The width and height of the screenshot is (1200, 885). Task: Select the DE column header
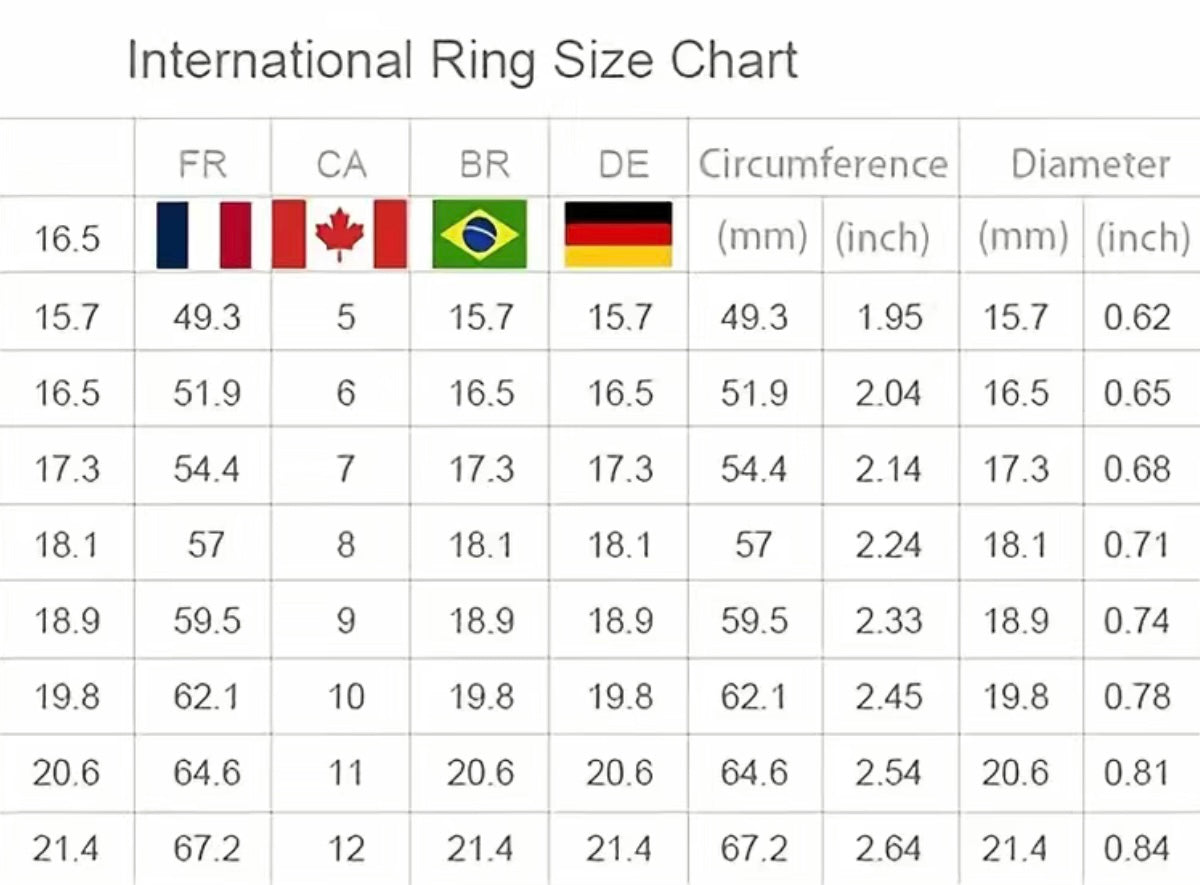tap(623, 165)
